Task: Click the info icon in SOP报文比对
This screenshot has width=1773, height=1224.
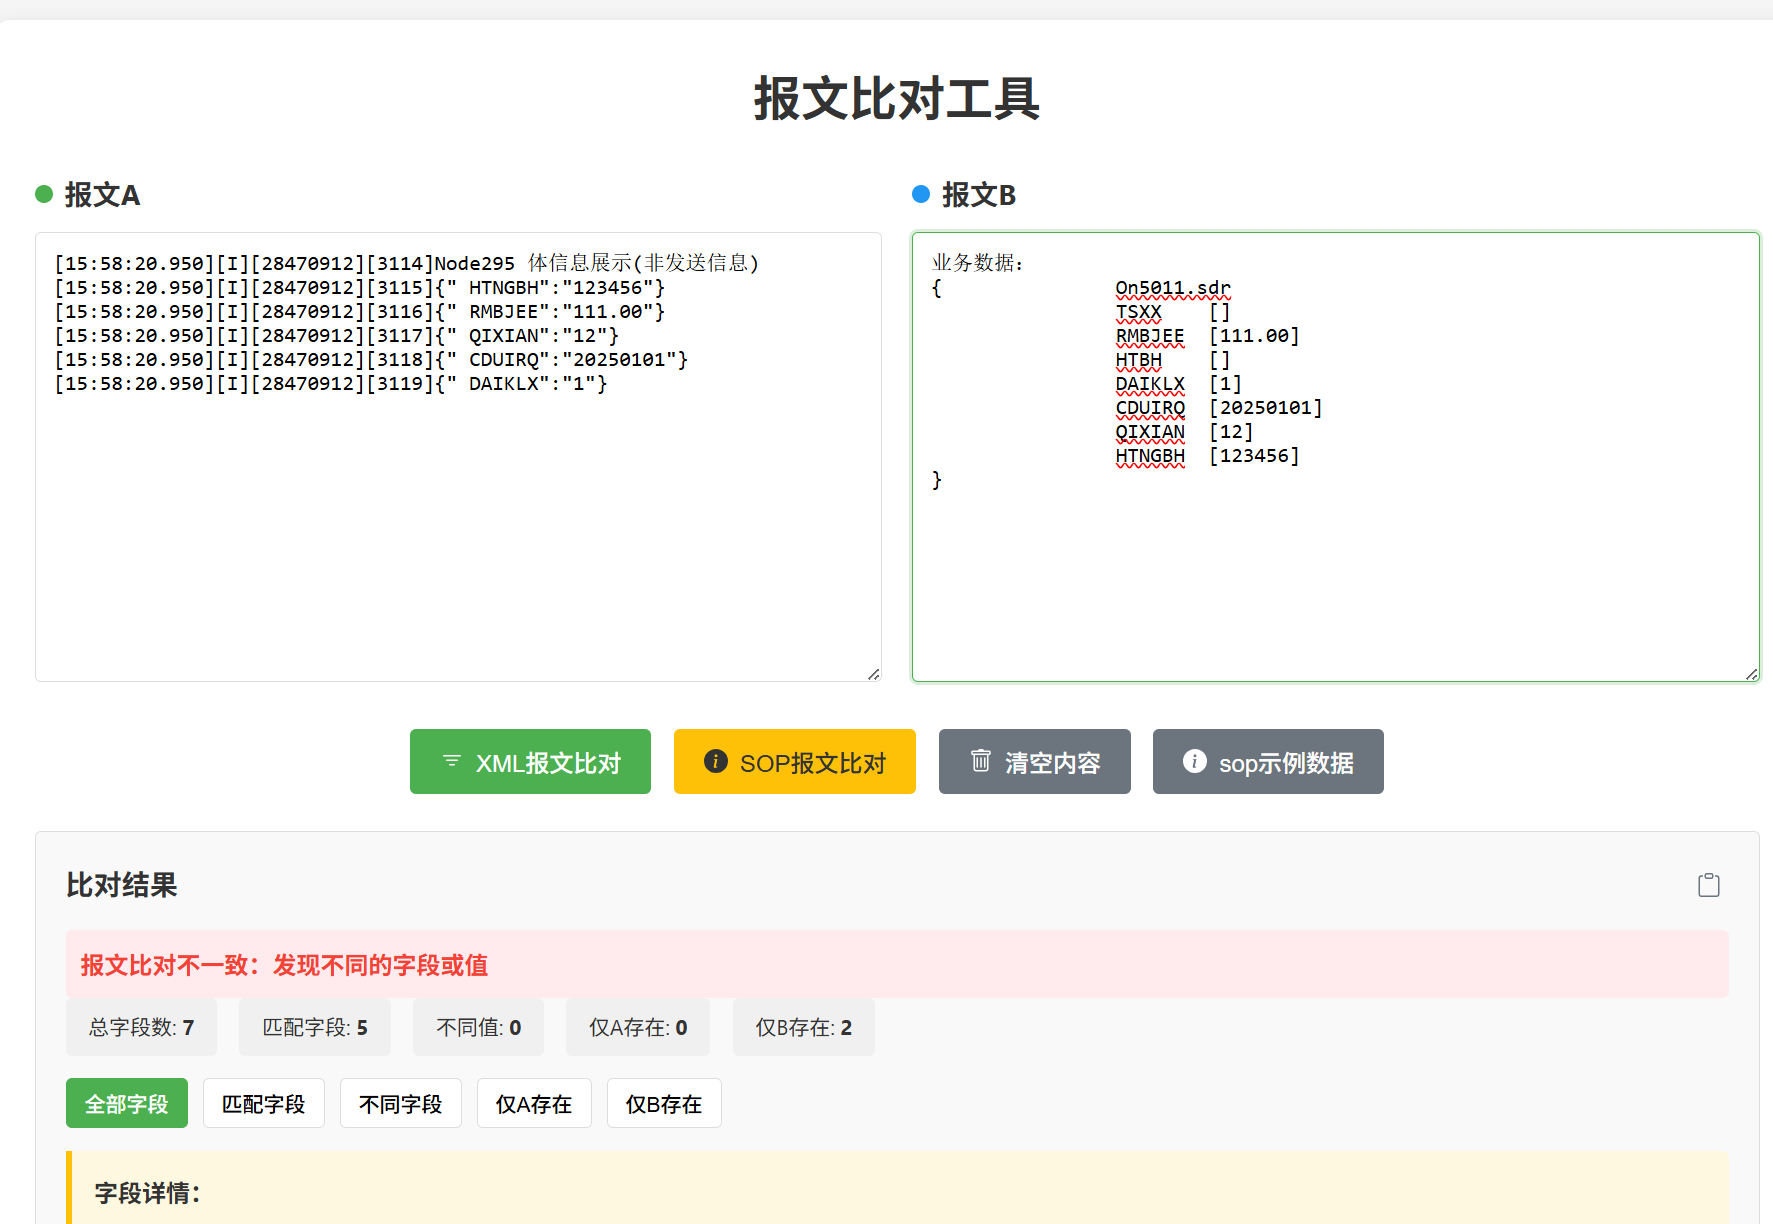Action: coord(716,761)
